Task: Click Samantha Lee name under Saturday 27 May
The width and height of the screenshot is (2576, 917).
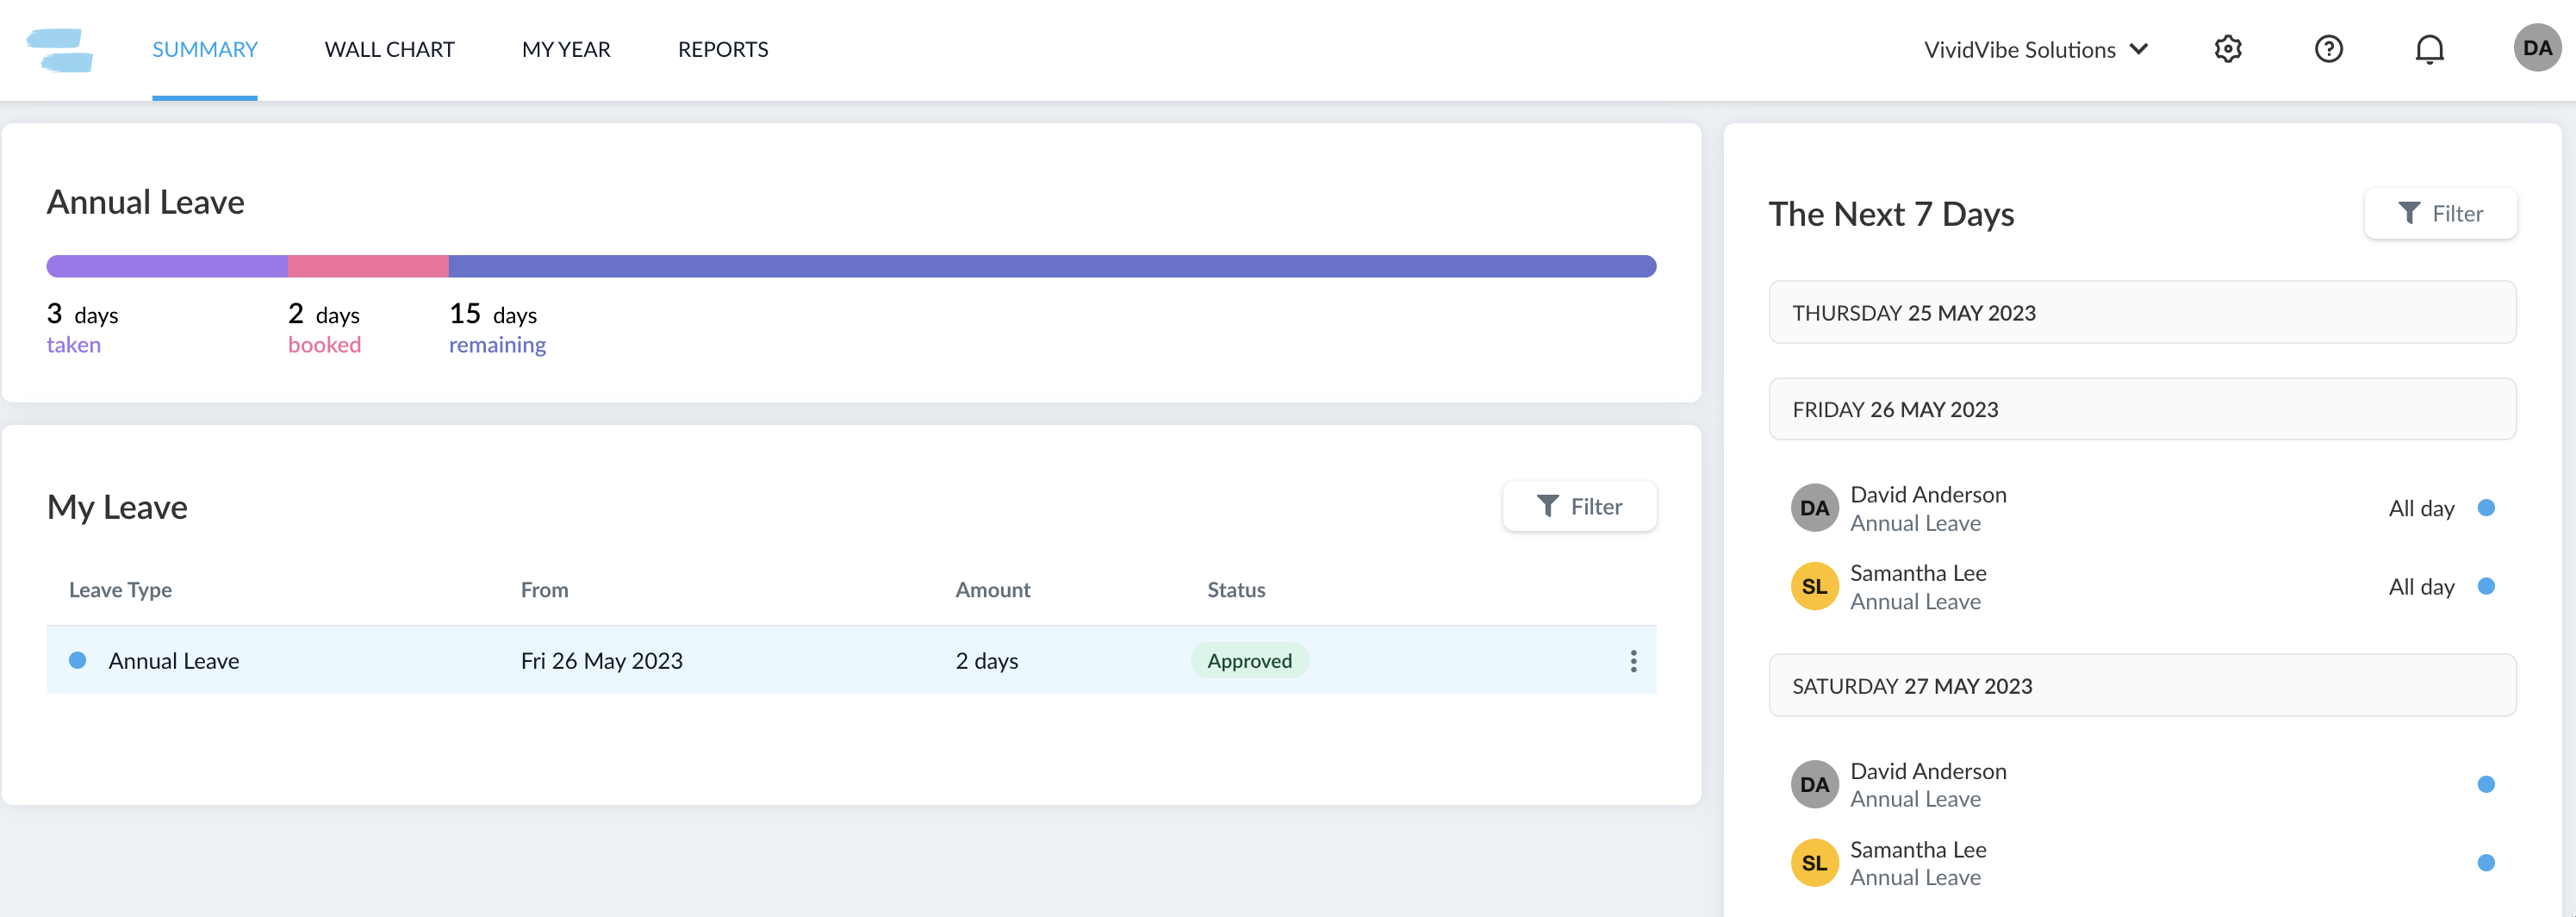Action: click(x=1918, y=850)
